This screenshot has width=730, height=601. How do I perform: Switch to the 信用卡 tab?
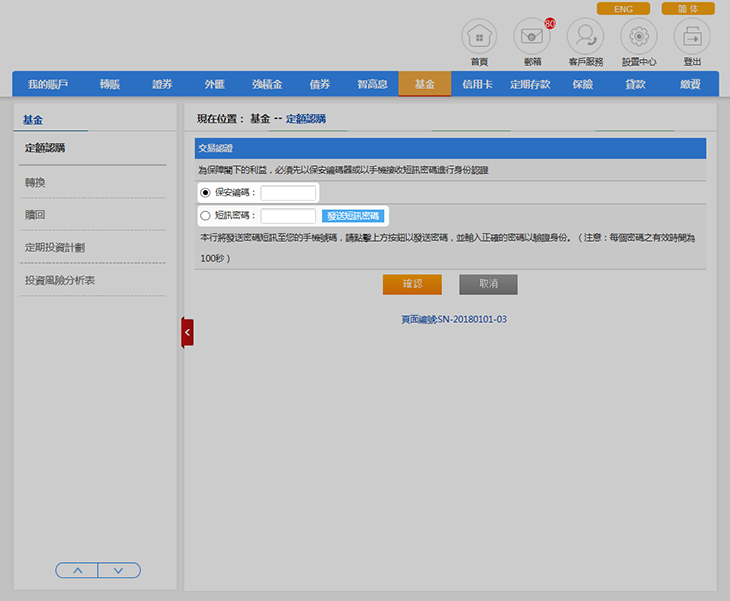[477, 84]
